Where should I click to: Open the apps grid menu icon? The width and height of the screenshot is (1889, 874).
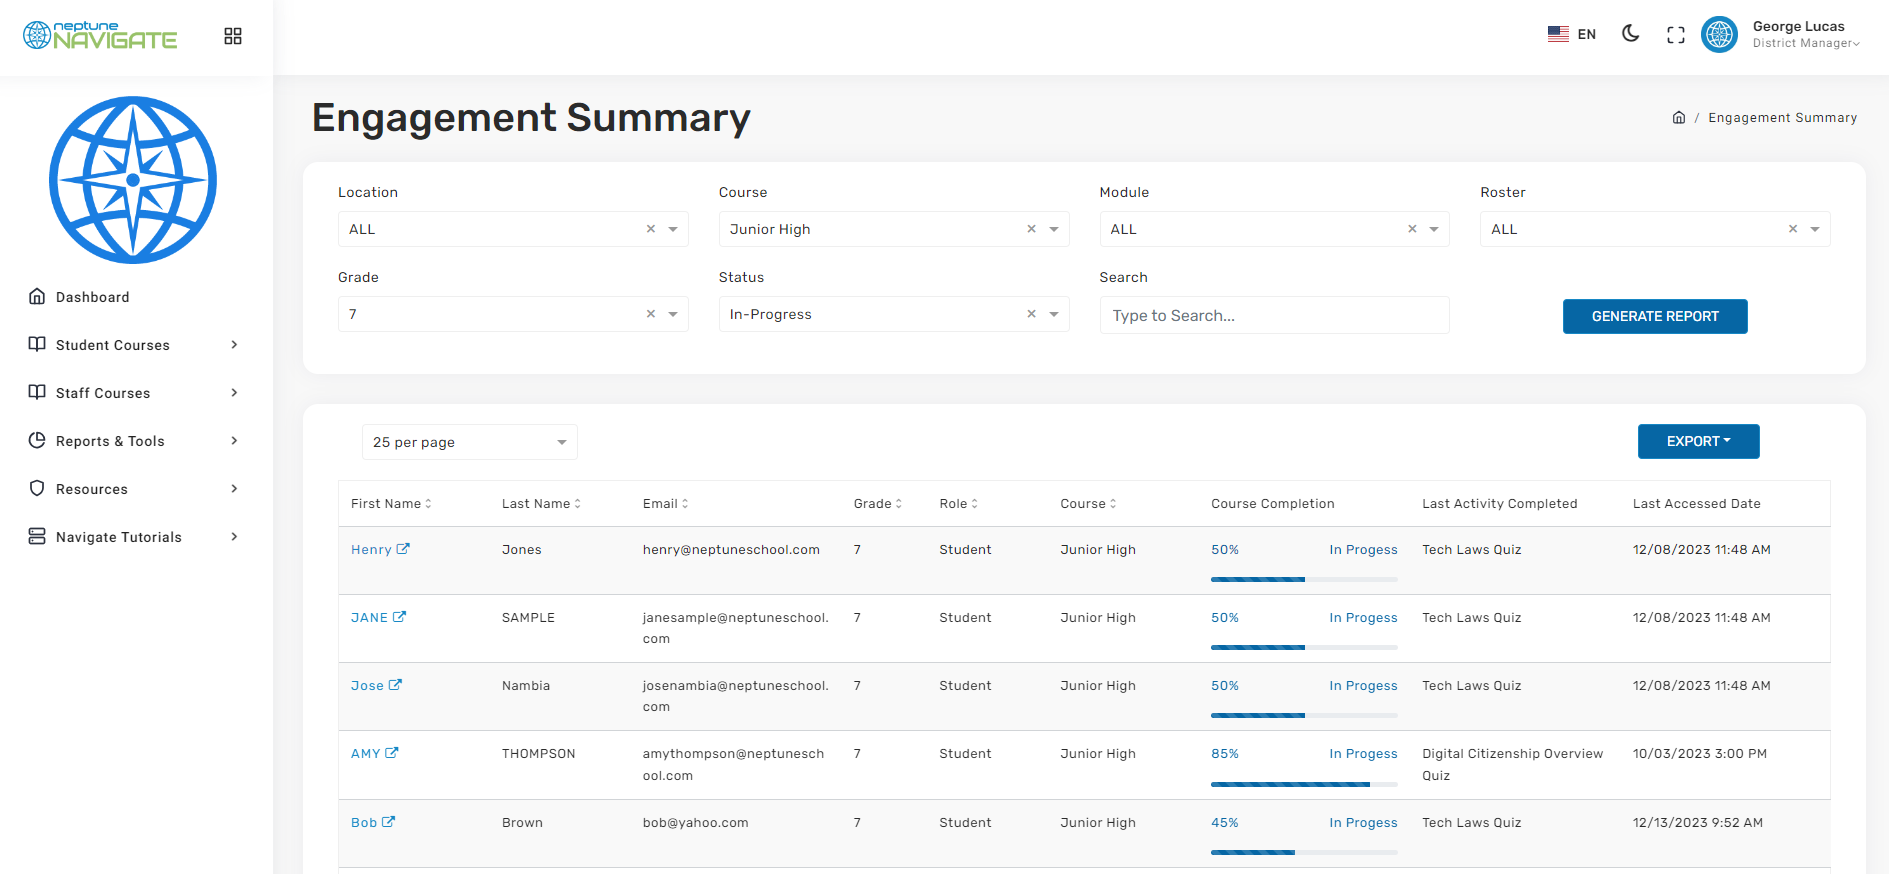point(233,36)
